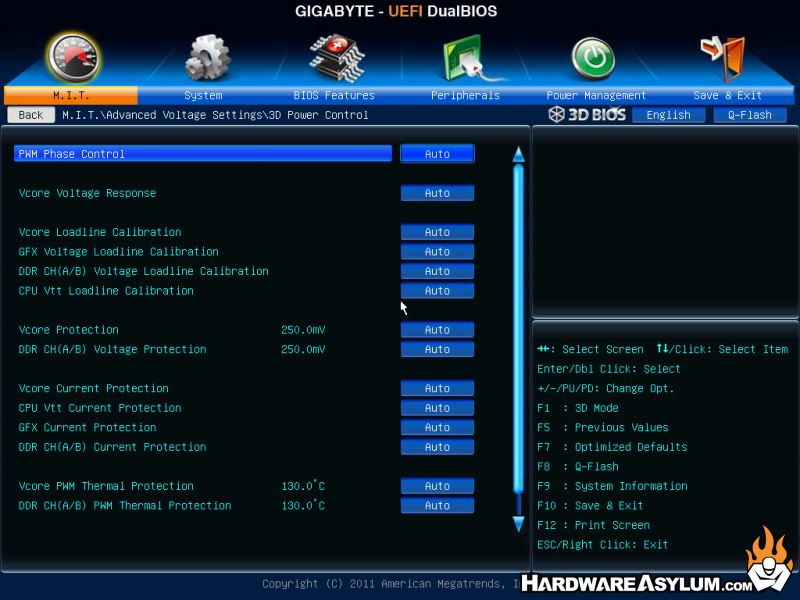Select DDR CH(A/B) PWM Thermal Protection label
This screenshot has width=800, height=600.
(x=125, y=506)
